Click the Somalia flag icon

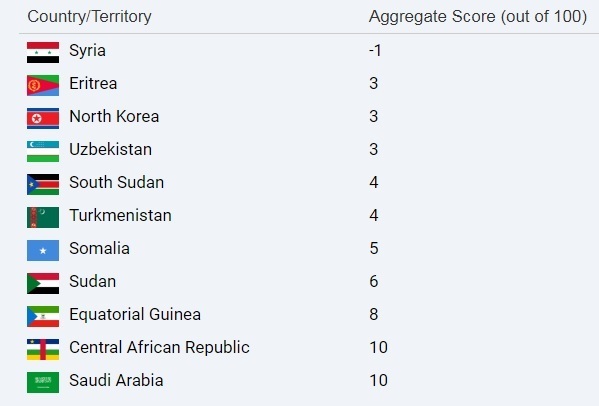tap(43, 250)
